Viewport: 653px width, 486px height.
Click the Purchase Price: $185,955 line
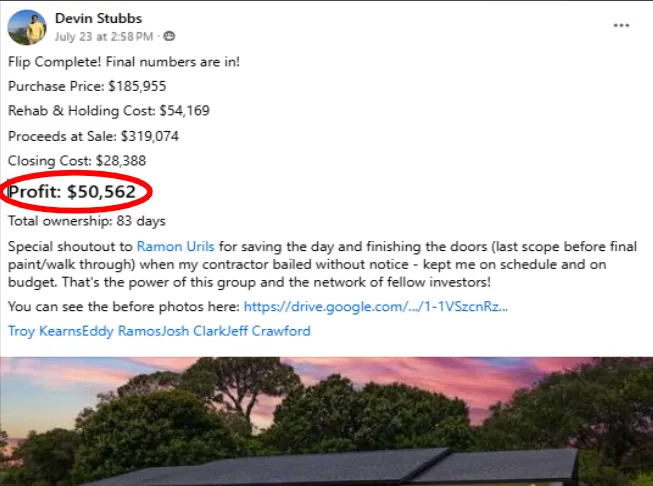click(x=87, y=86)
